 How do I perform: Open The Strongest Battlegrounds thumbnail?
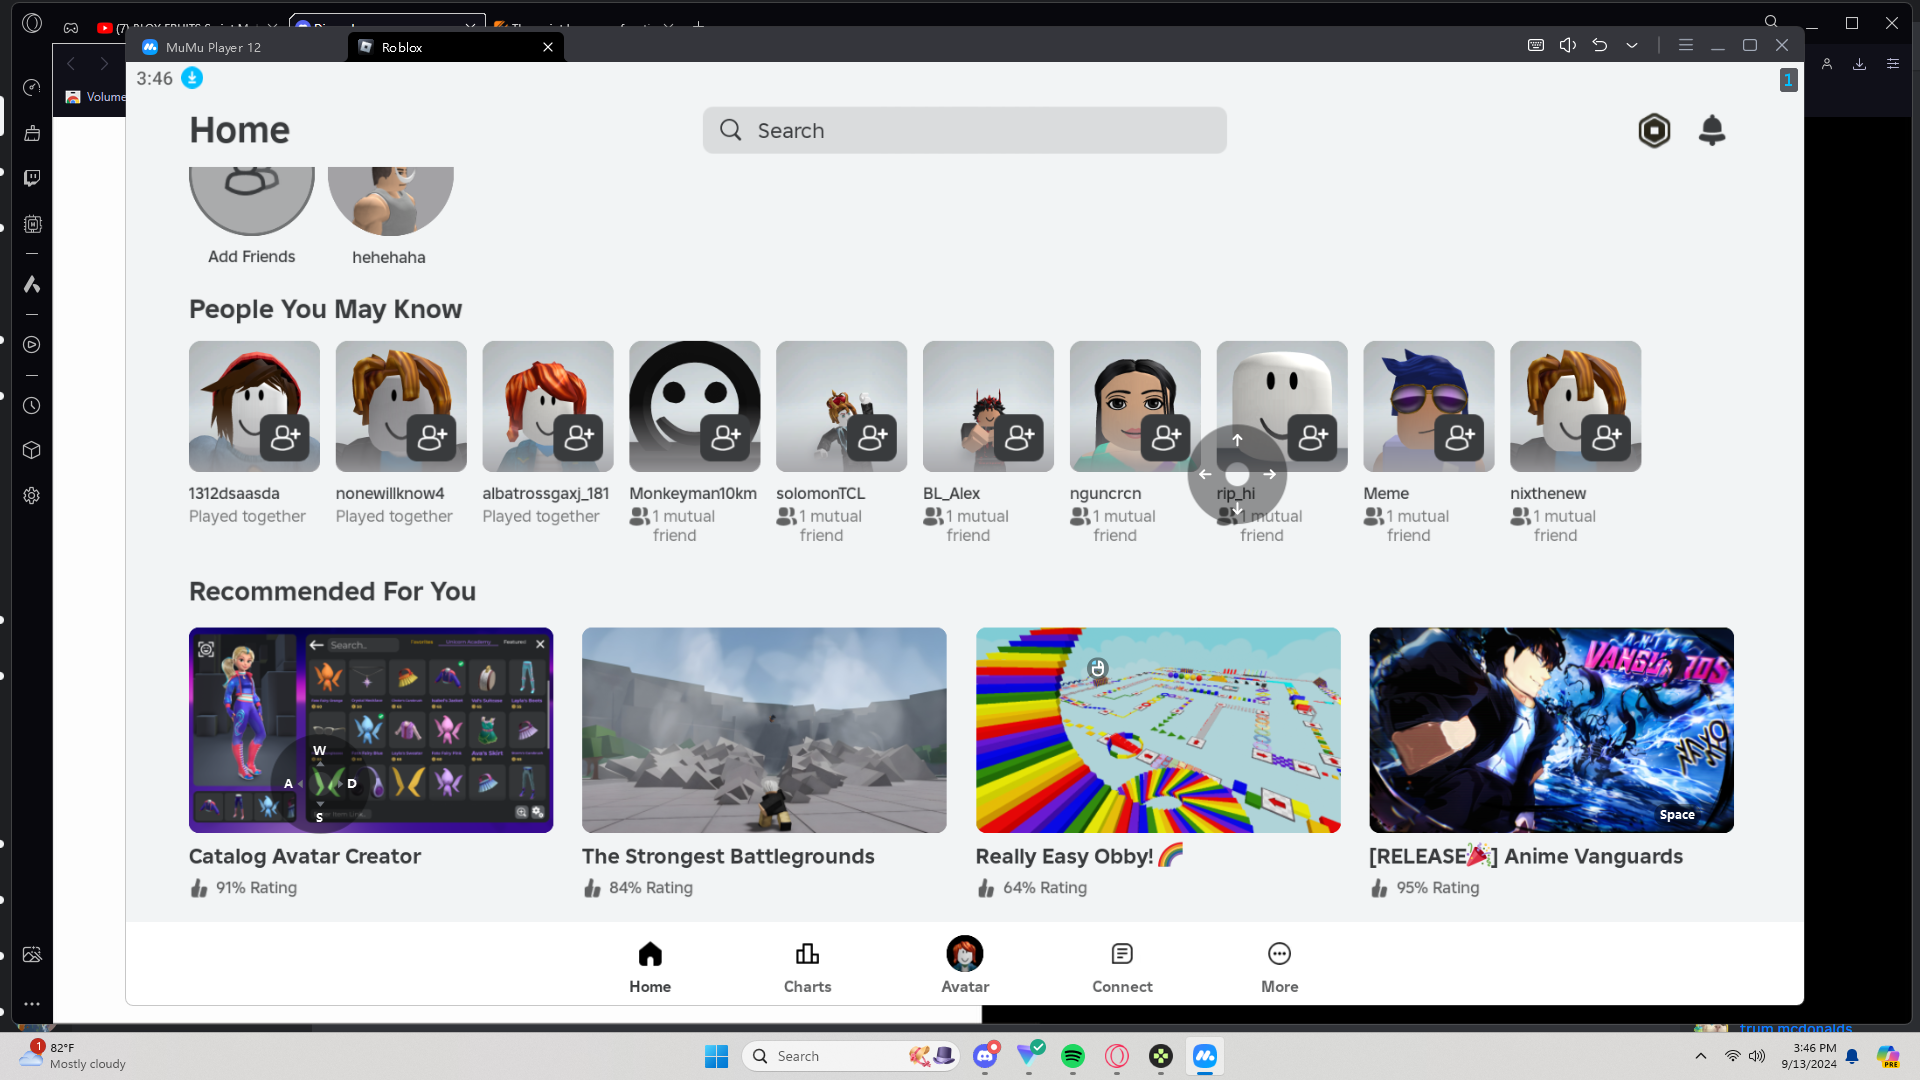764,730
